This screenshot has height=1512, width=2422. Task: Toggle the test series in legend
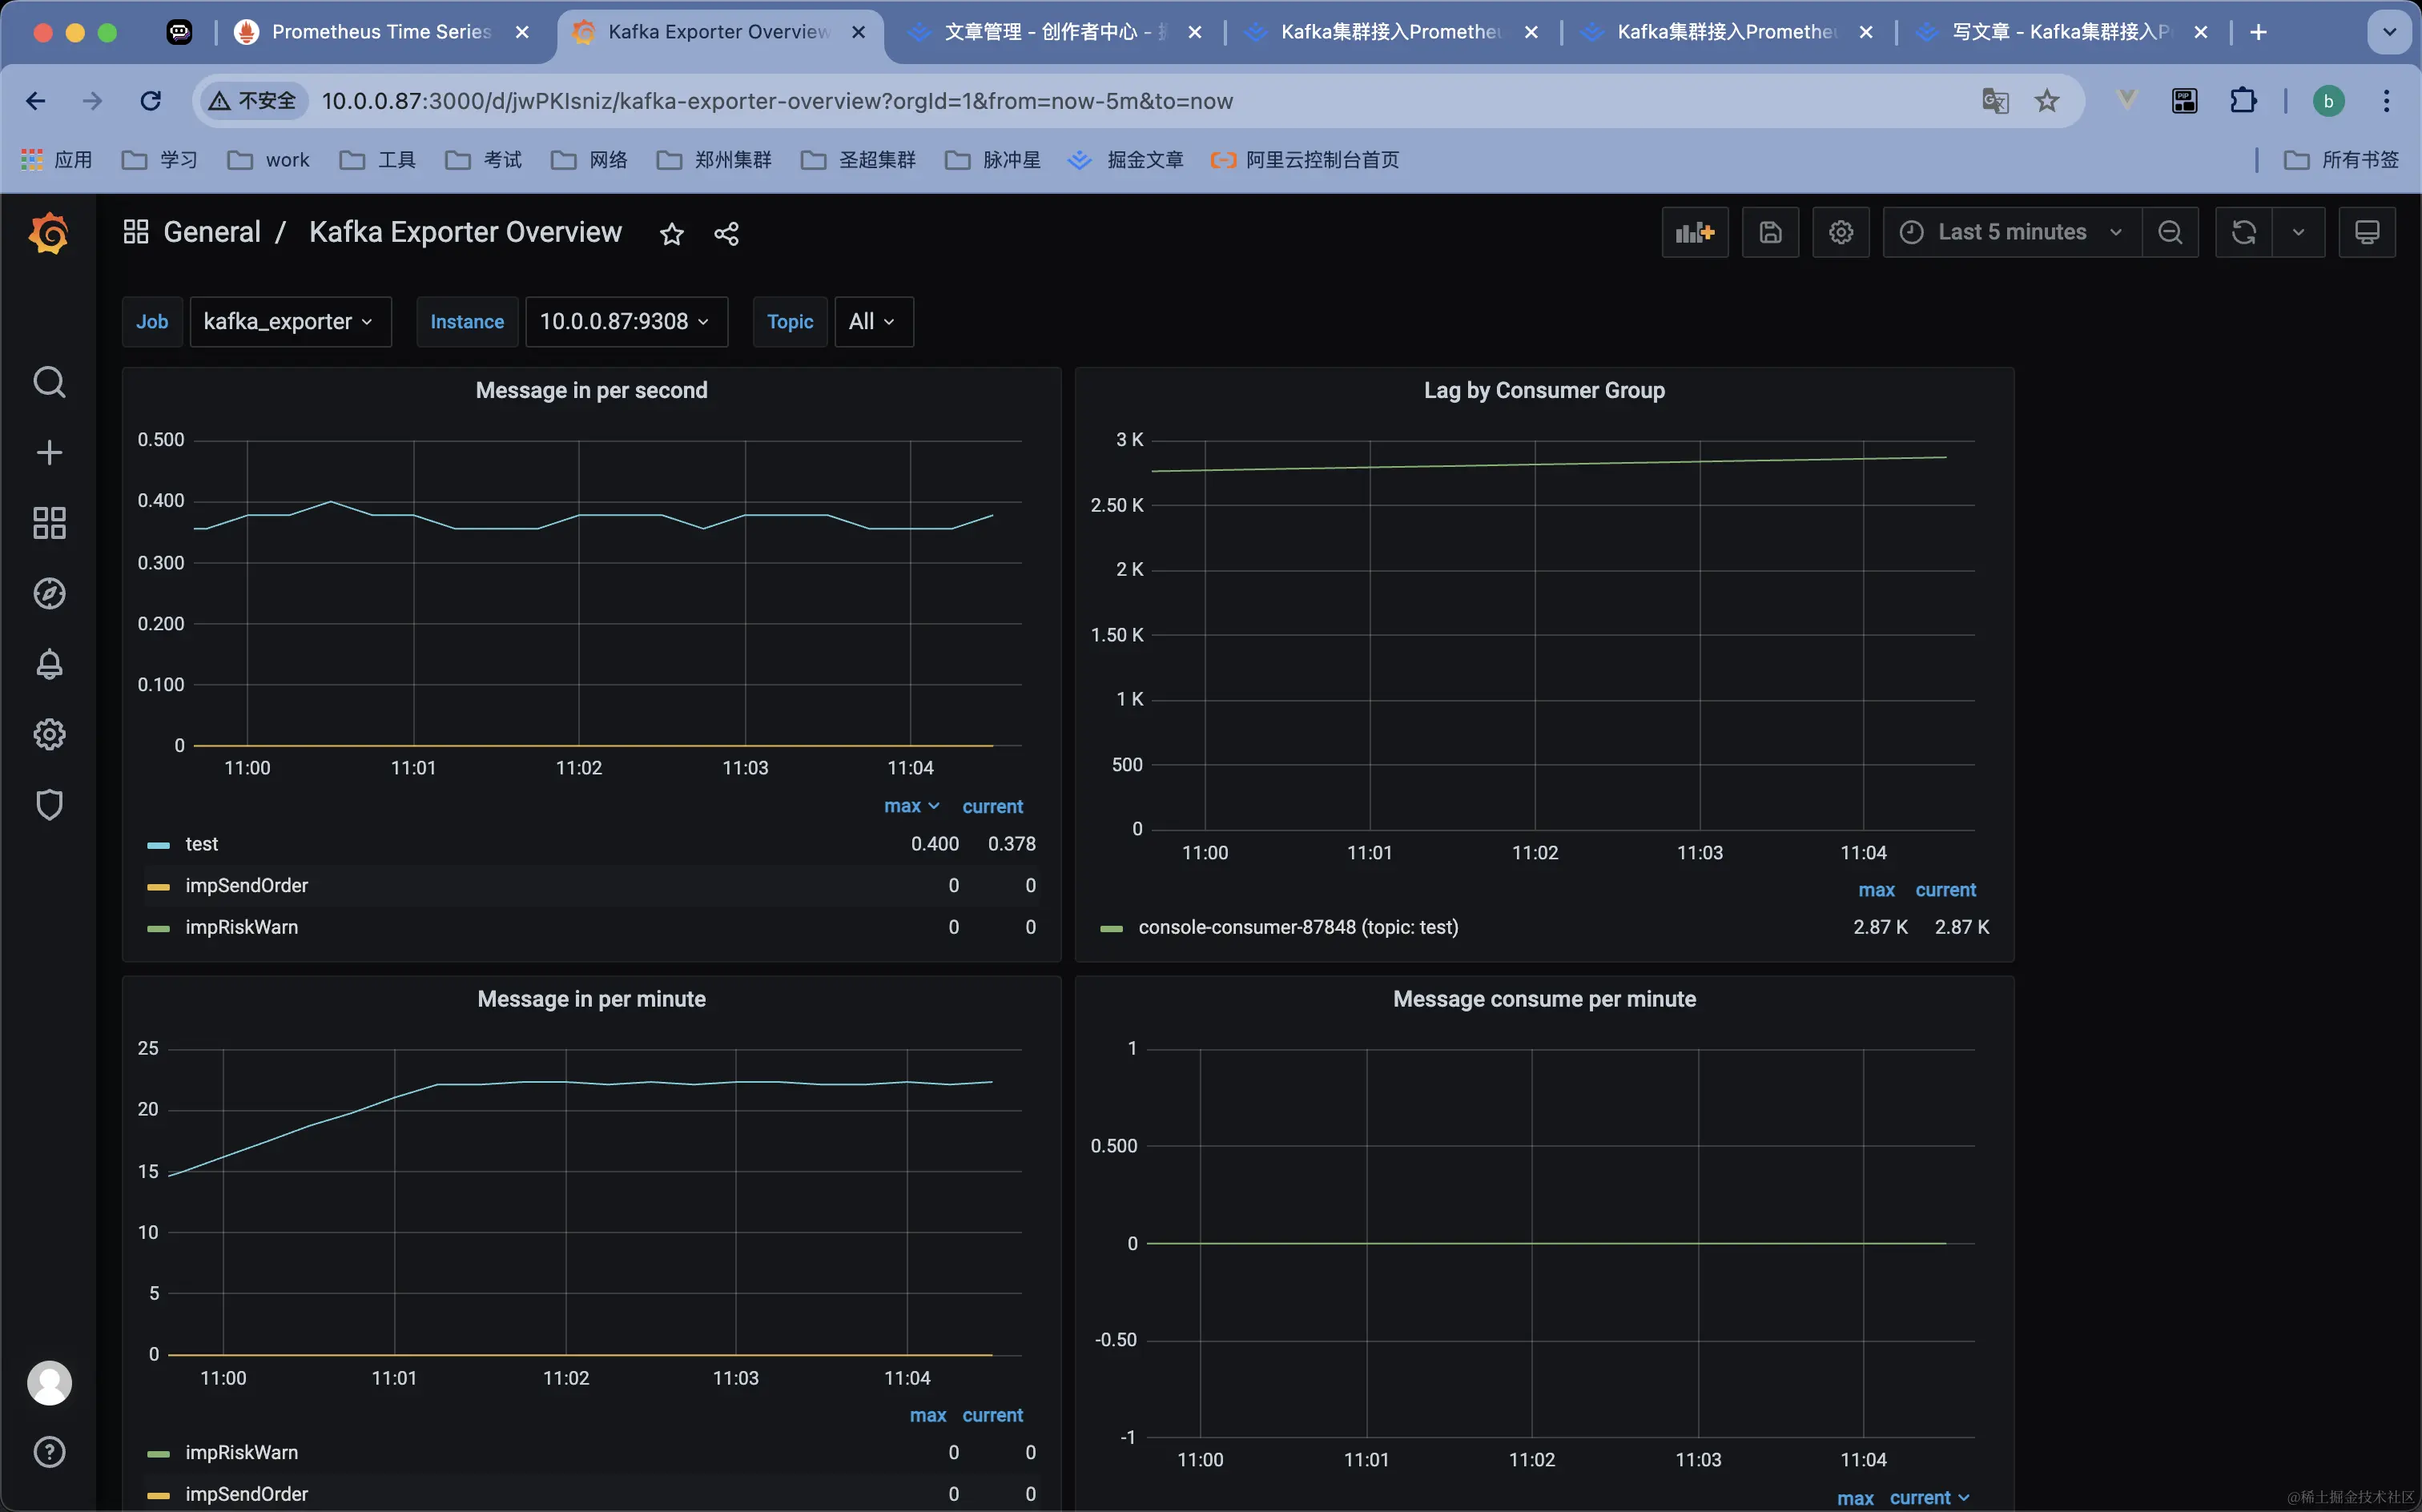(201, 844)
